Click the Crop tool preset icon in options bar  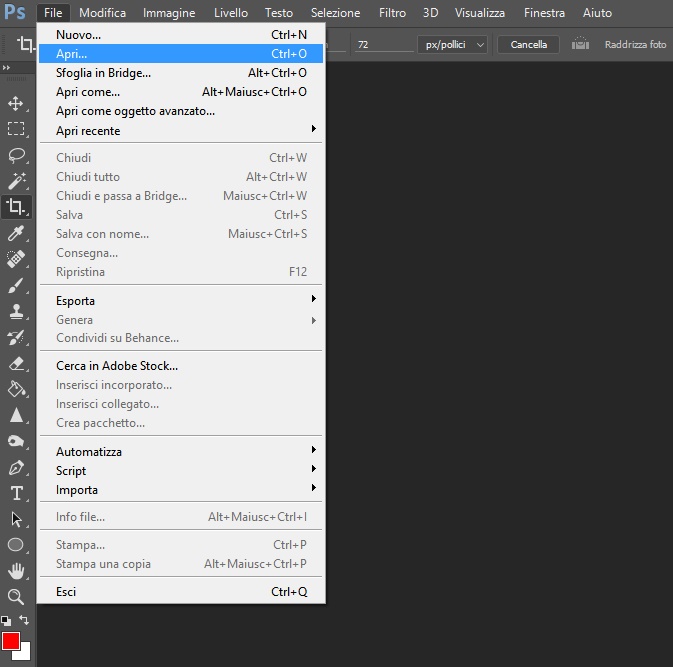26,44
